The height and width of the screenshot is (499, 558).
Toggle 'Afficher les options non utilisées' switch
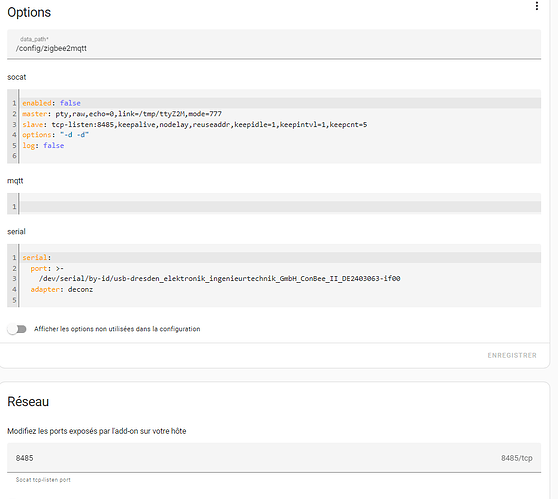tap(17, 329)
